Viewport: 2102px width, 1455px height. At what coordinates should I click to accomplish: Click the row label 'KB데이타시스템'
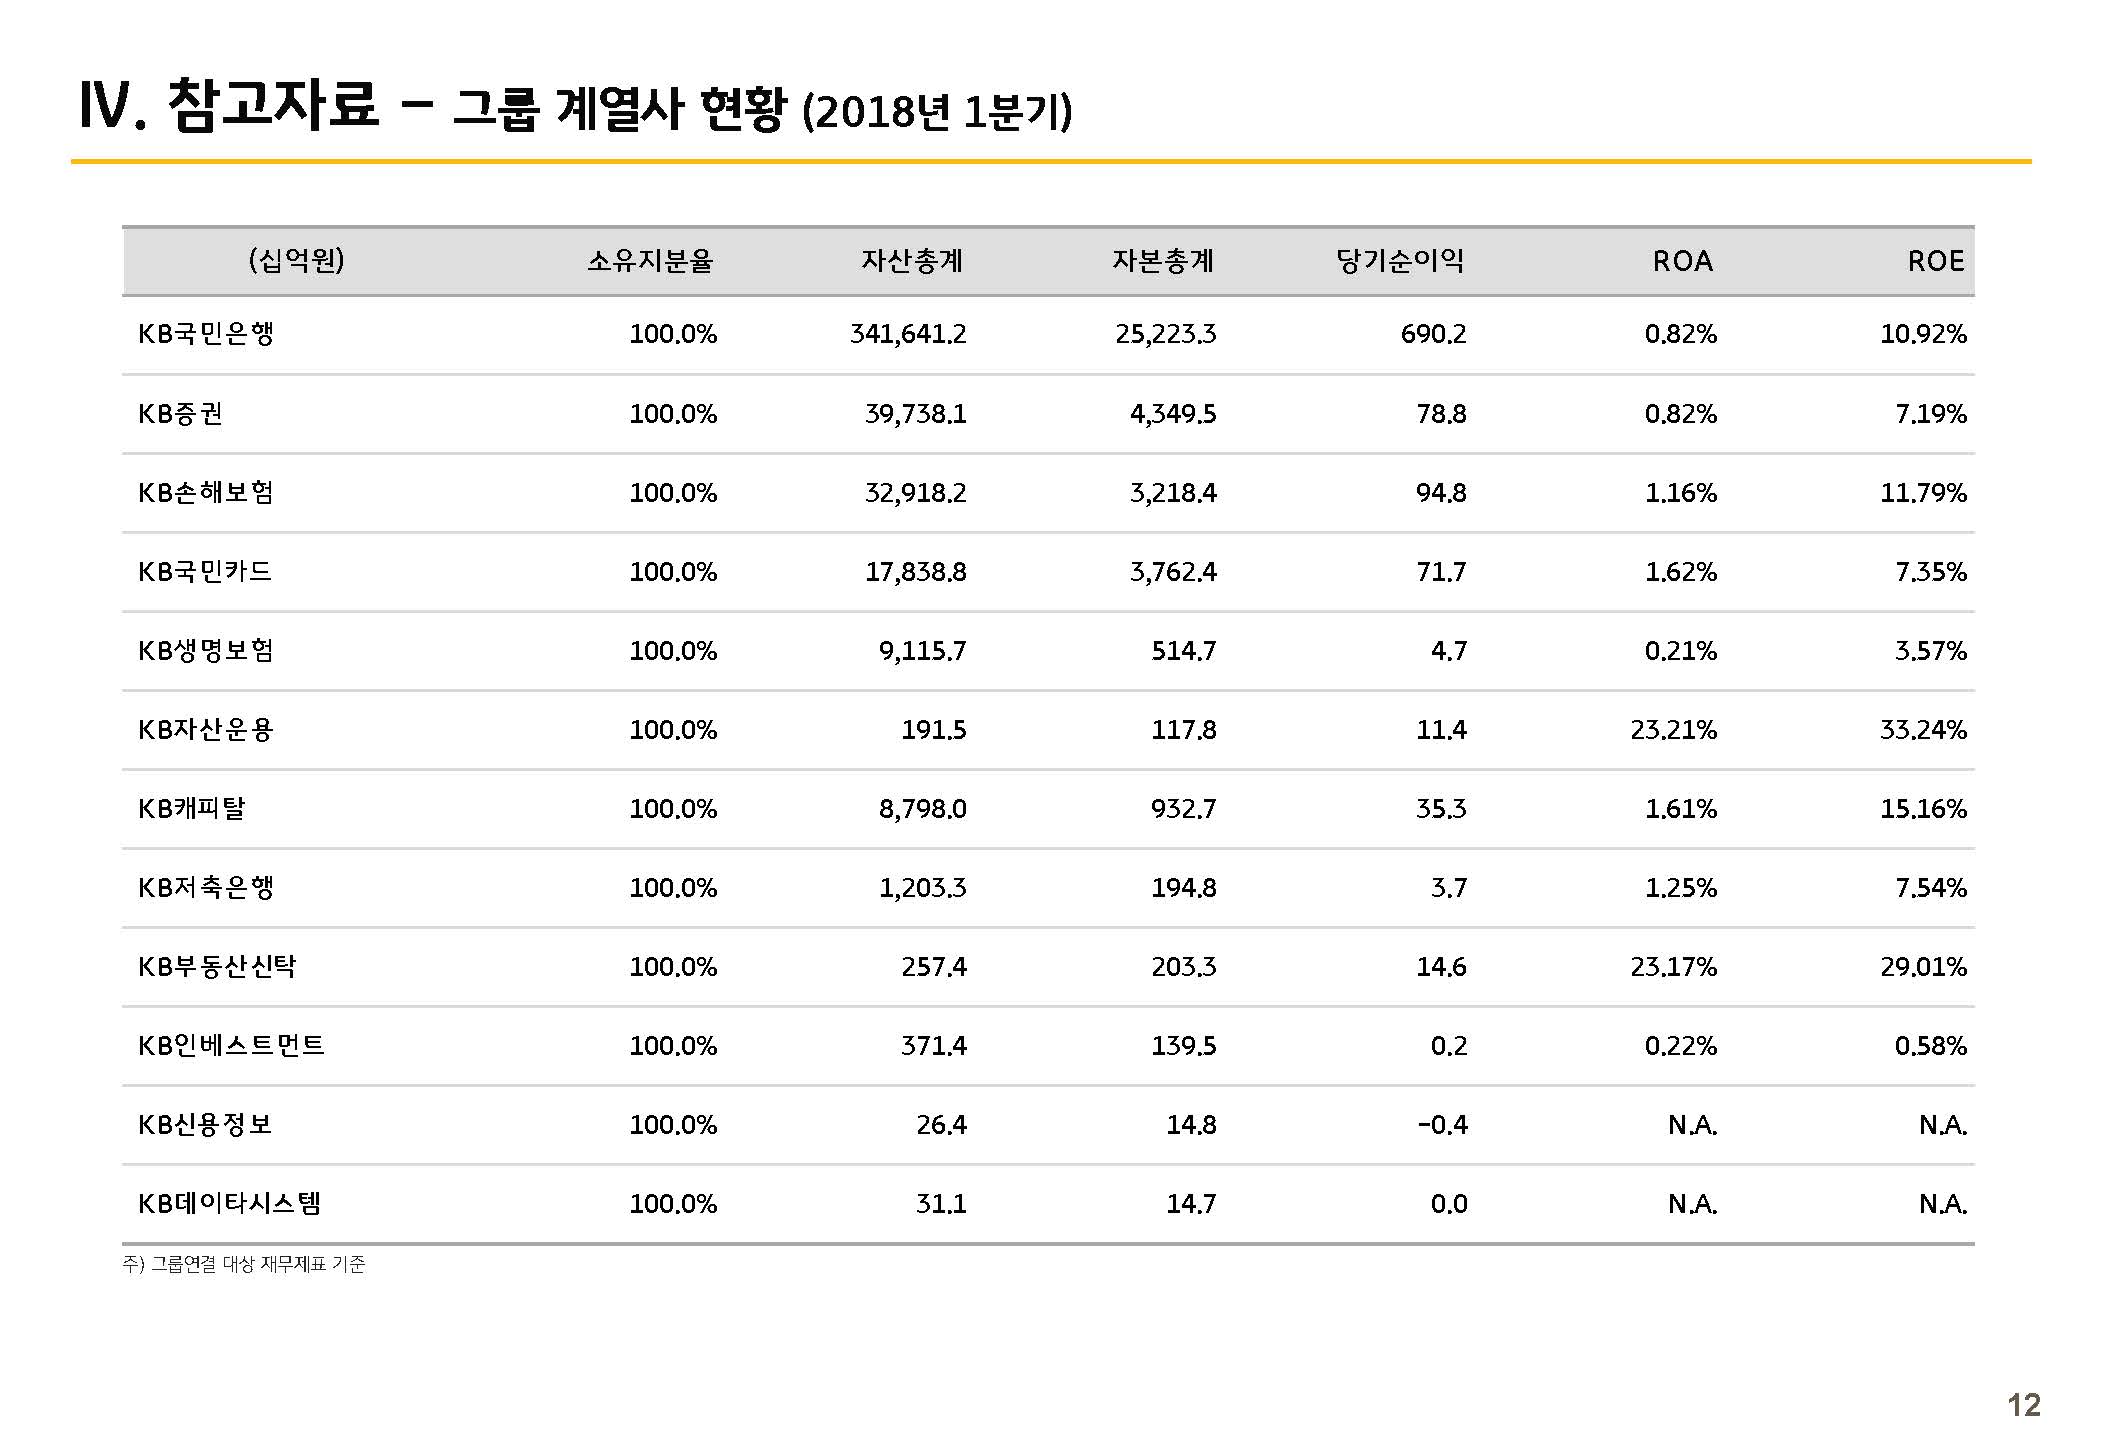(230, 1203)
